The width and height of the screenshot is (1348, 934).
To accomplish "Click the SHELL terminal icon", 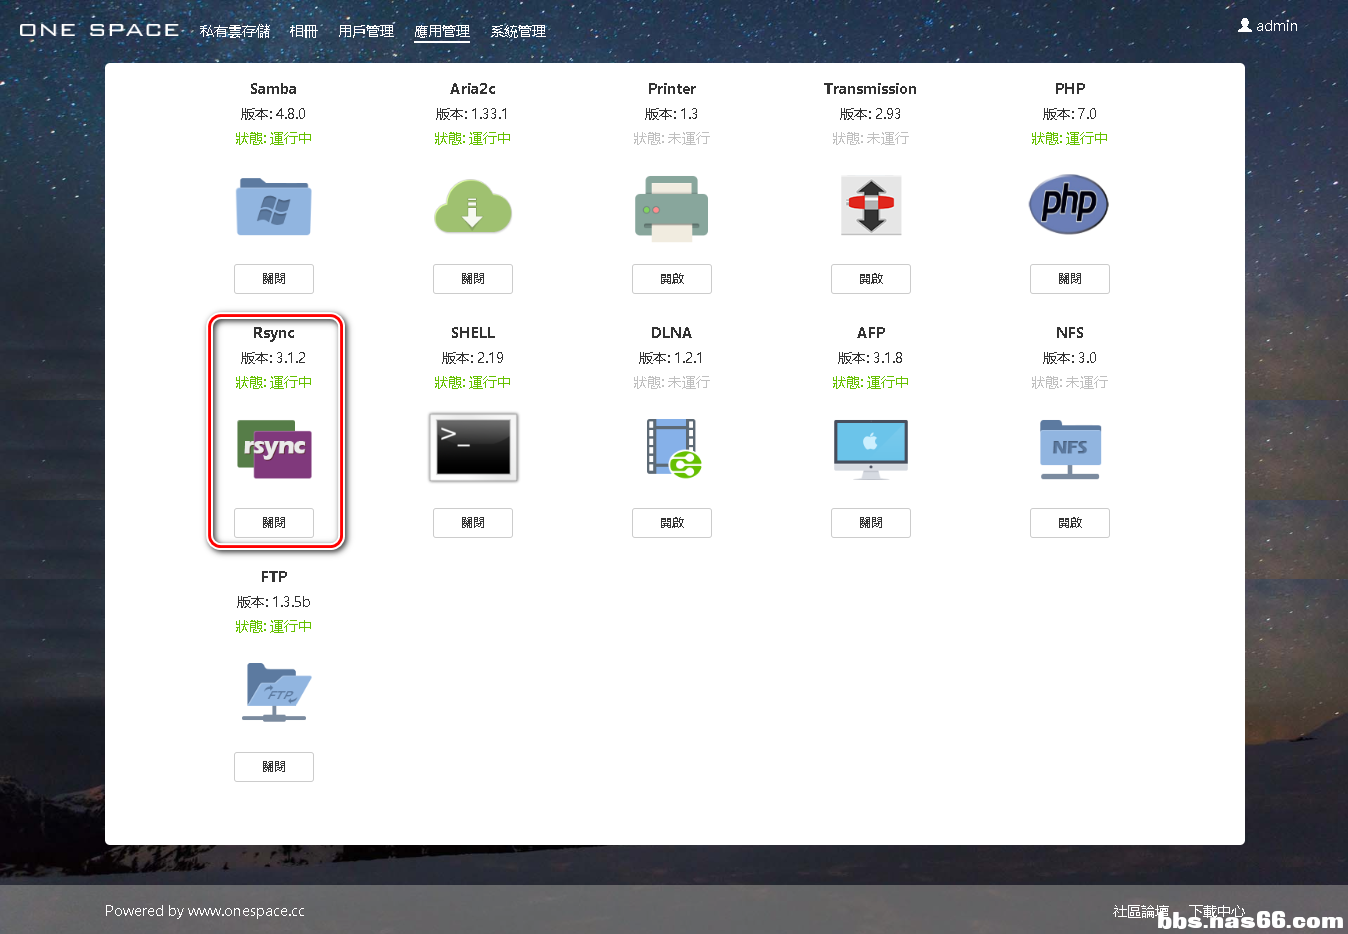I will pos(473,447).
